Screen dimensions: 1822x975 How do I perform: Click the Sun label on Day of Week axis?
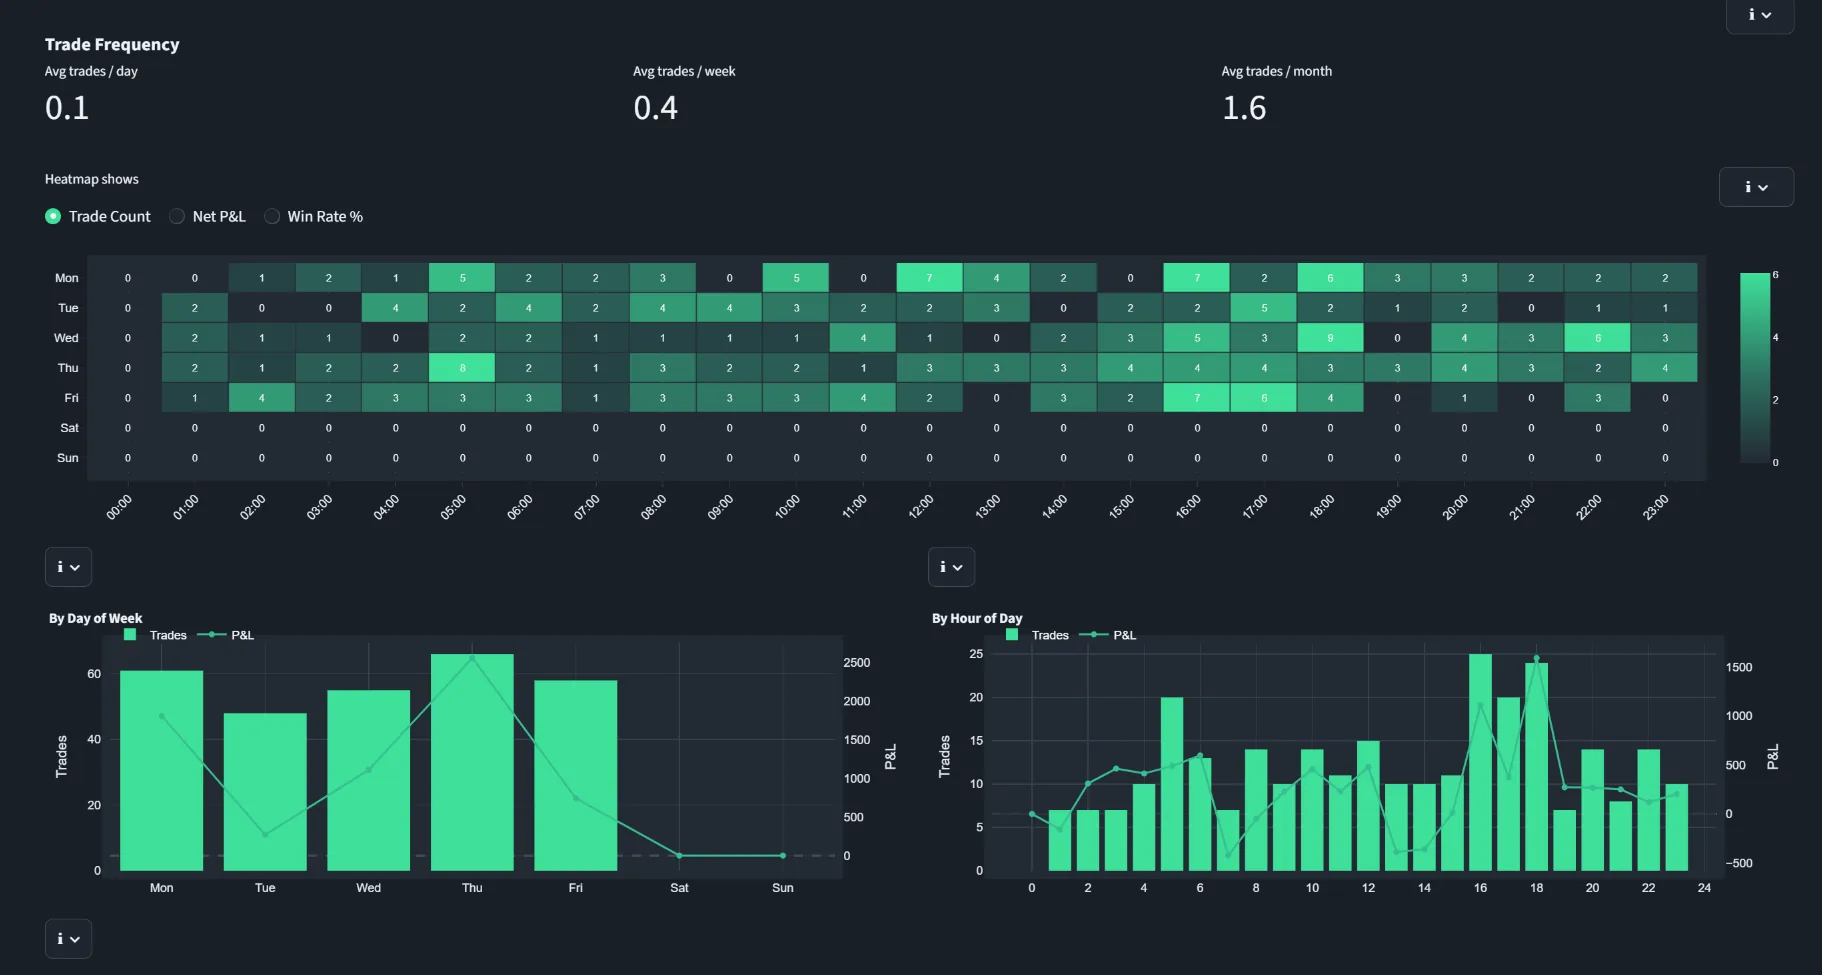(783, 888)
